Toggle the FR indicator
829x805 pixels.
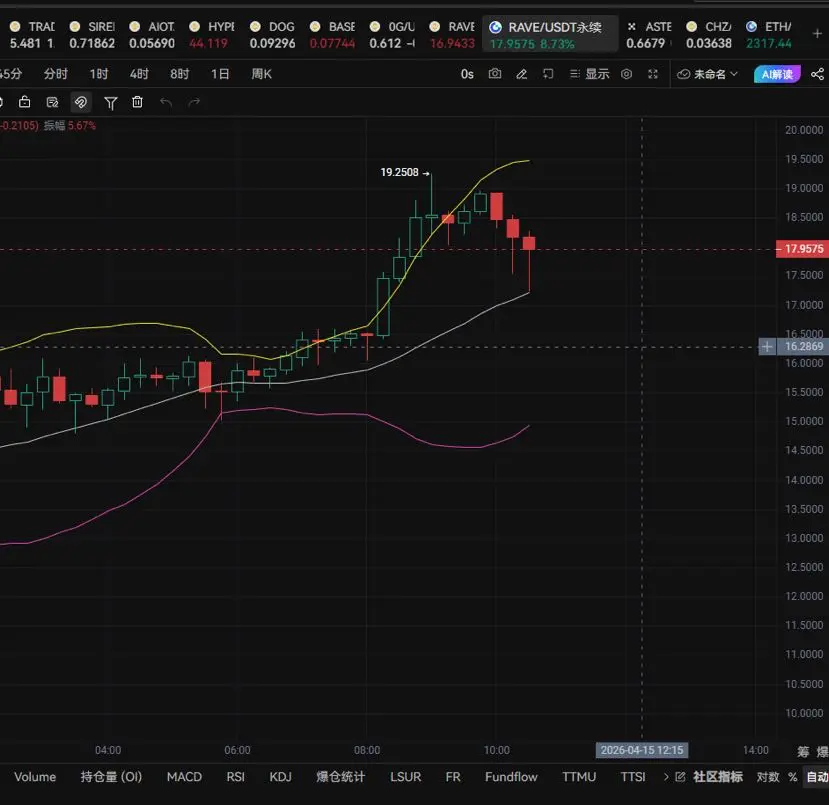pos(453,776)
